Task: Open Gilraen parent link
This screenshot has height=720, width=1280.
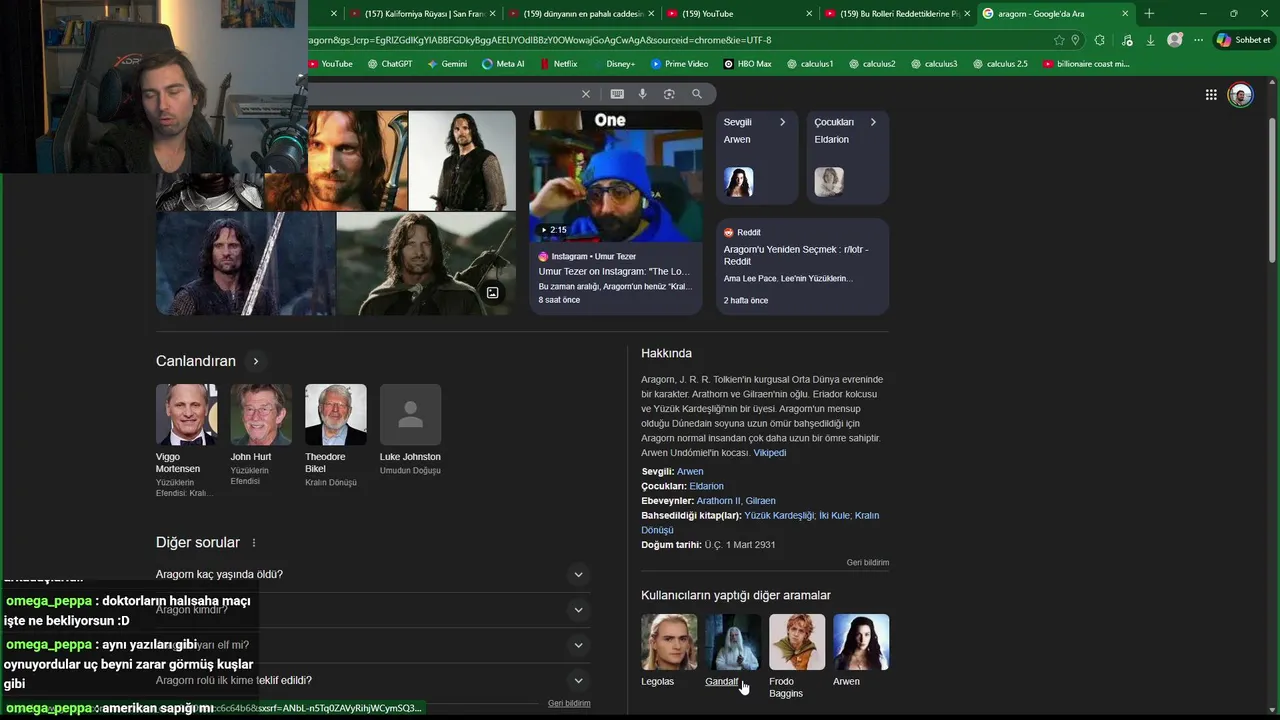Action: (760, 501)
